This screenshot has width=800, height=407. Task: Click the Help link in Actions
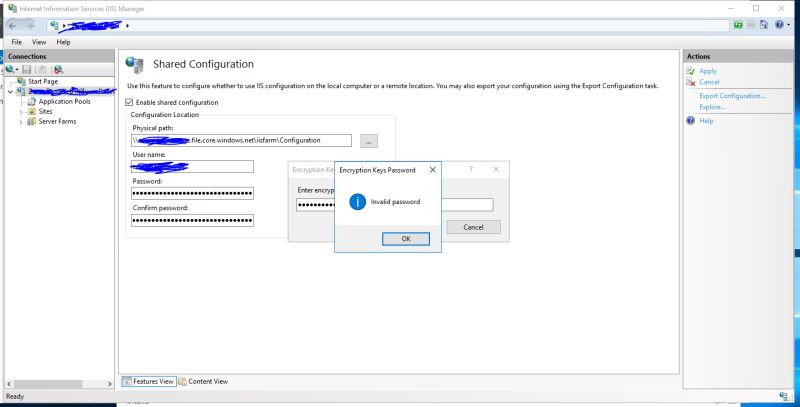click(x=706, y=121)
